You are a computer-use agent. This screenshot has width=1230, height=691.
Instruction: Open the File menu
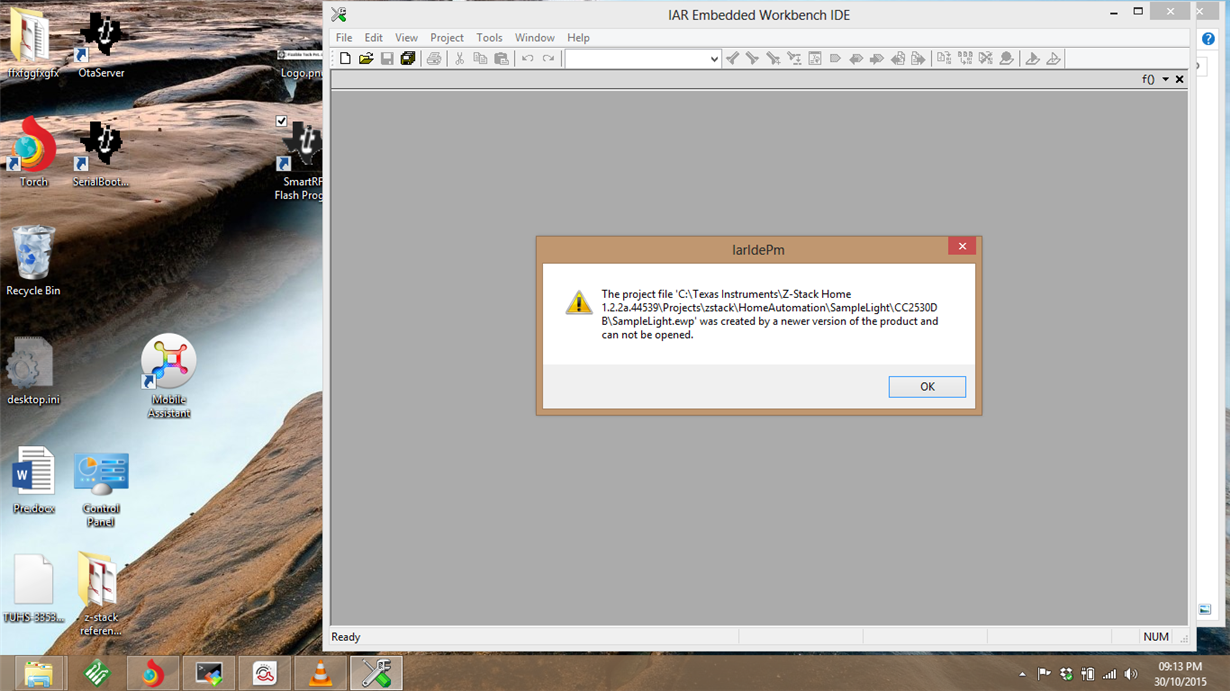(x=344, y=38)
